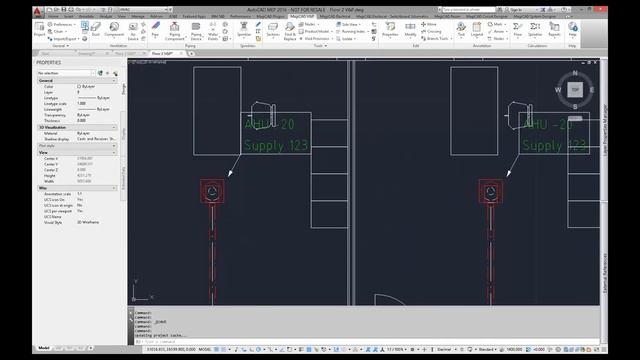Open the Modify tool

410,30
